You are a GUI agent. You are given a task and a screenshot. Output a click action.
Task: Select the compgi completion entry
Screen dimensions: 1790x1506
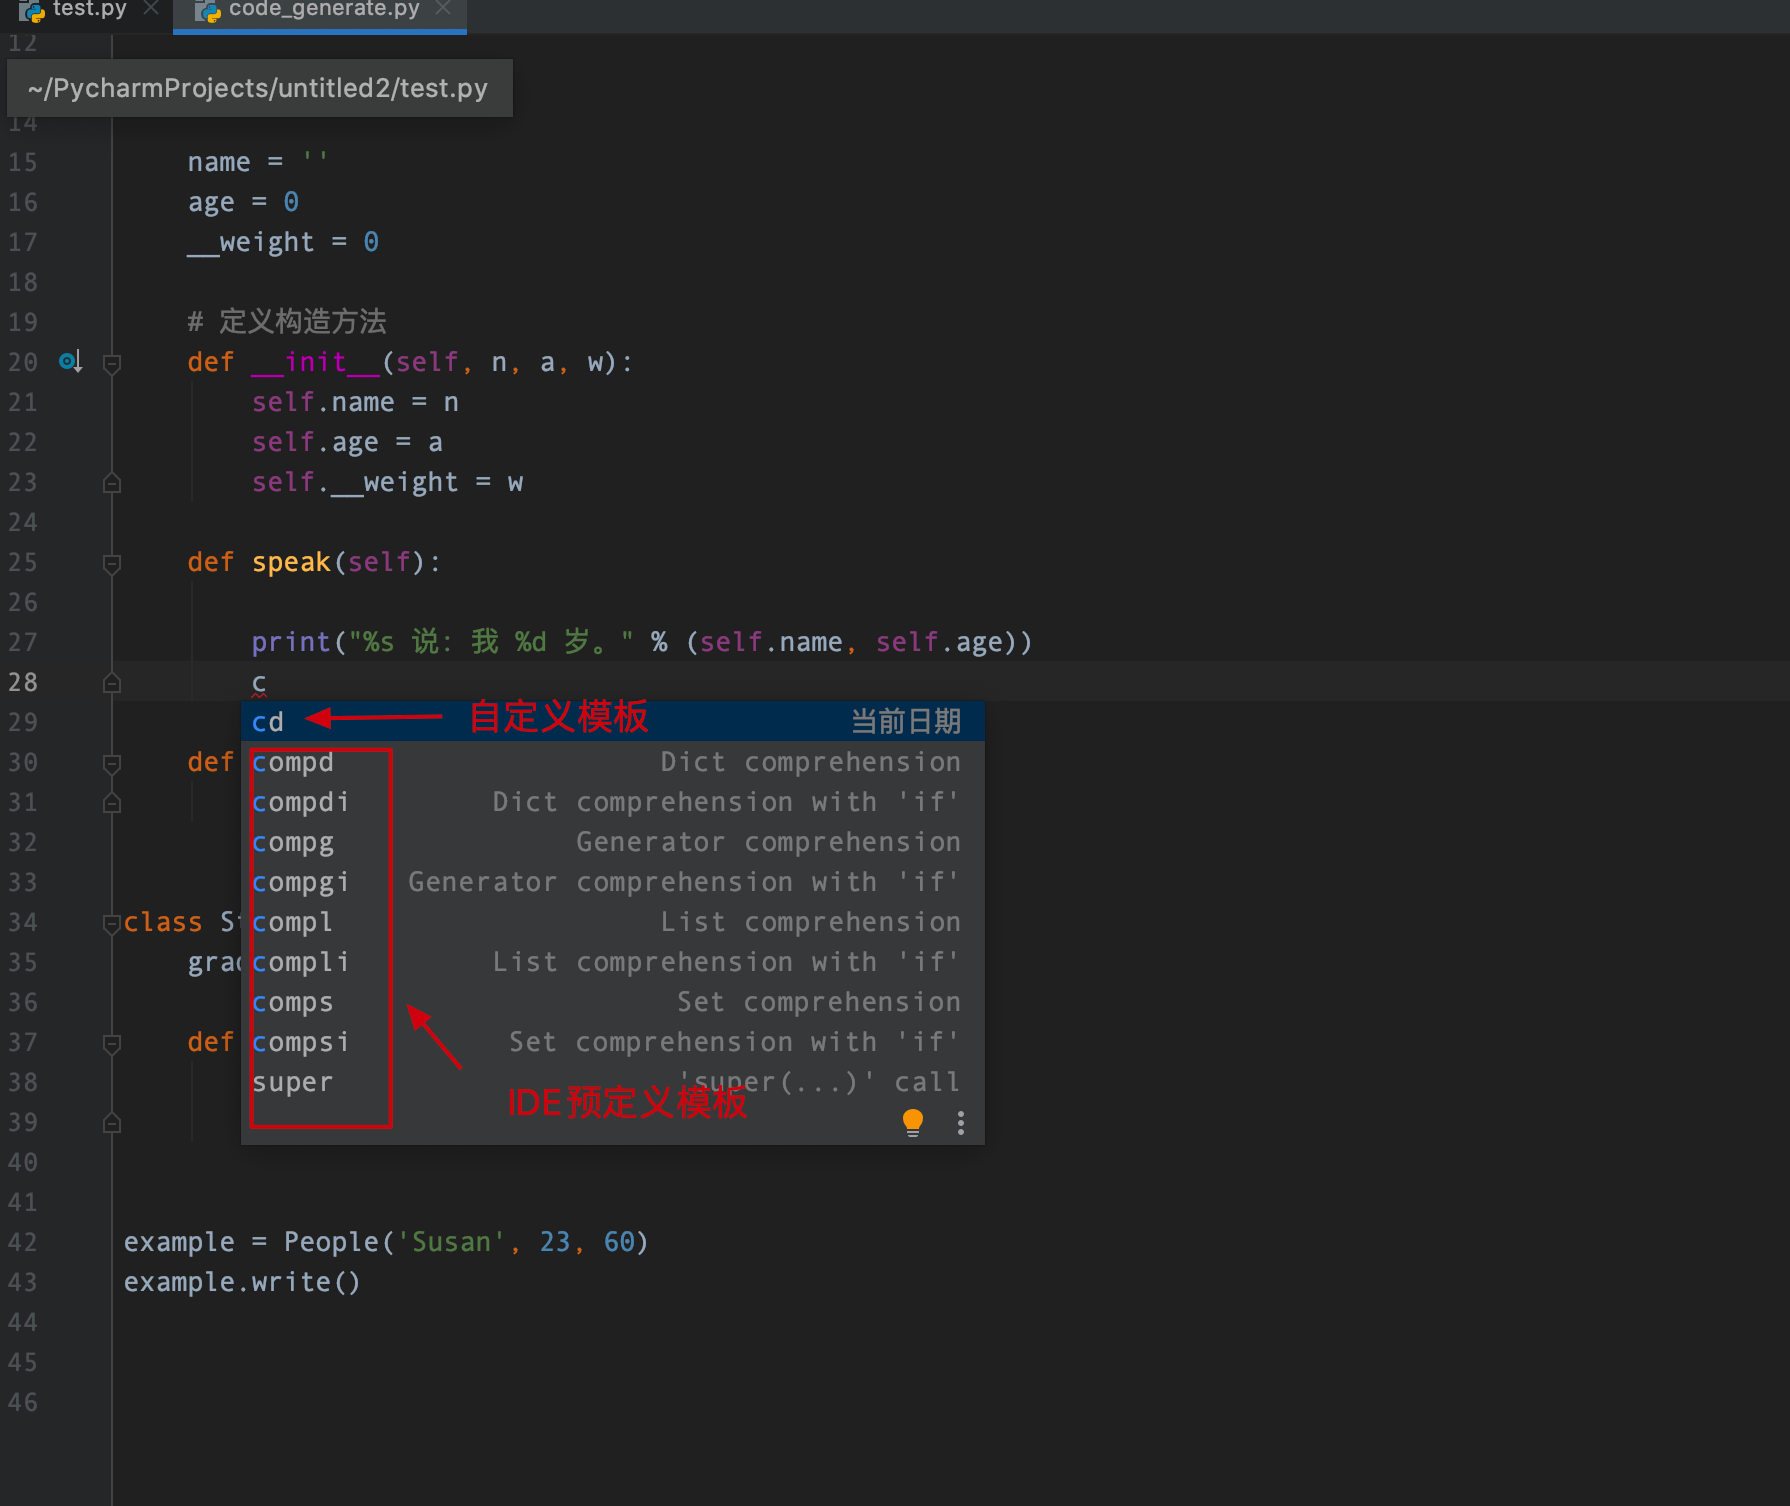click(x=613, y=882)
